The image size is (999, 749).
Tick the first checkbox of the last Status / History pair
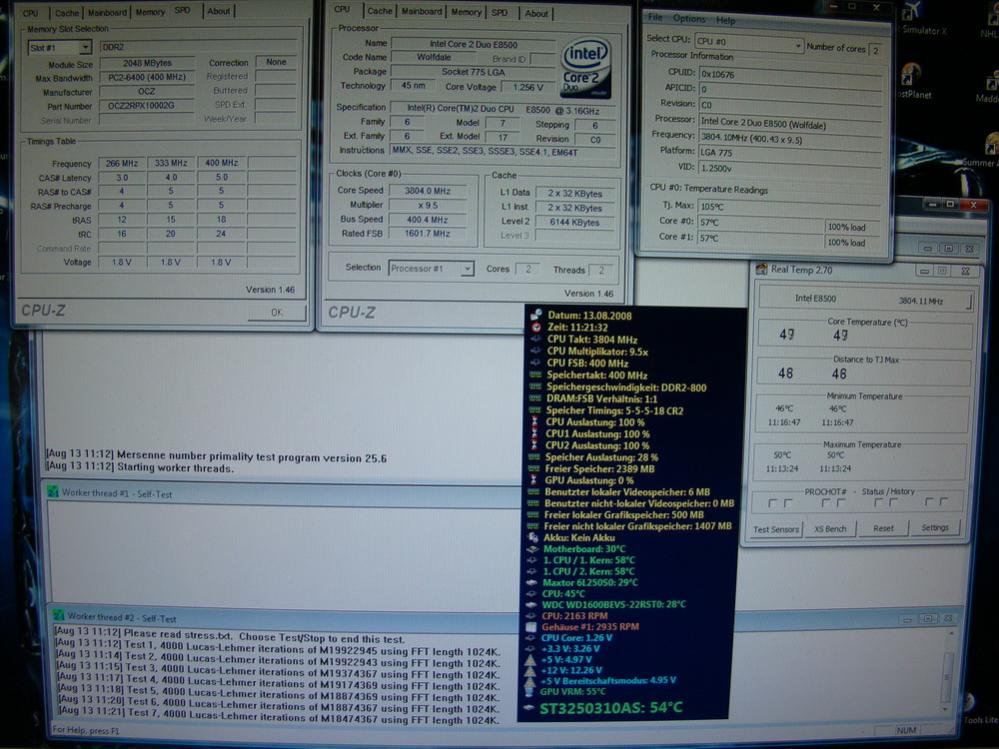tap(929, 503)
